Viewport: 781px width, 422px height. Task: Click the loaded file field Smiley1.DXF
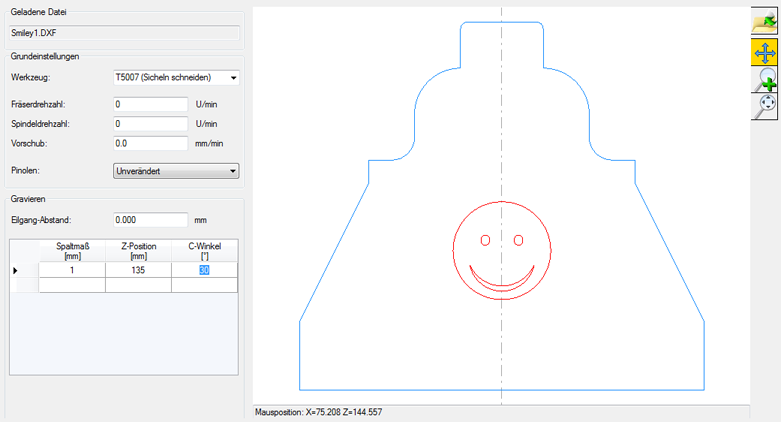point(124,32)
